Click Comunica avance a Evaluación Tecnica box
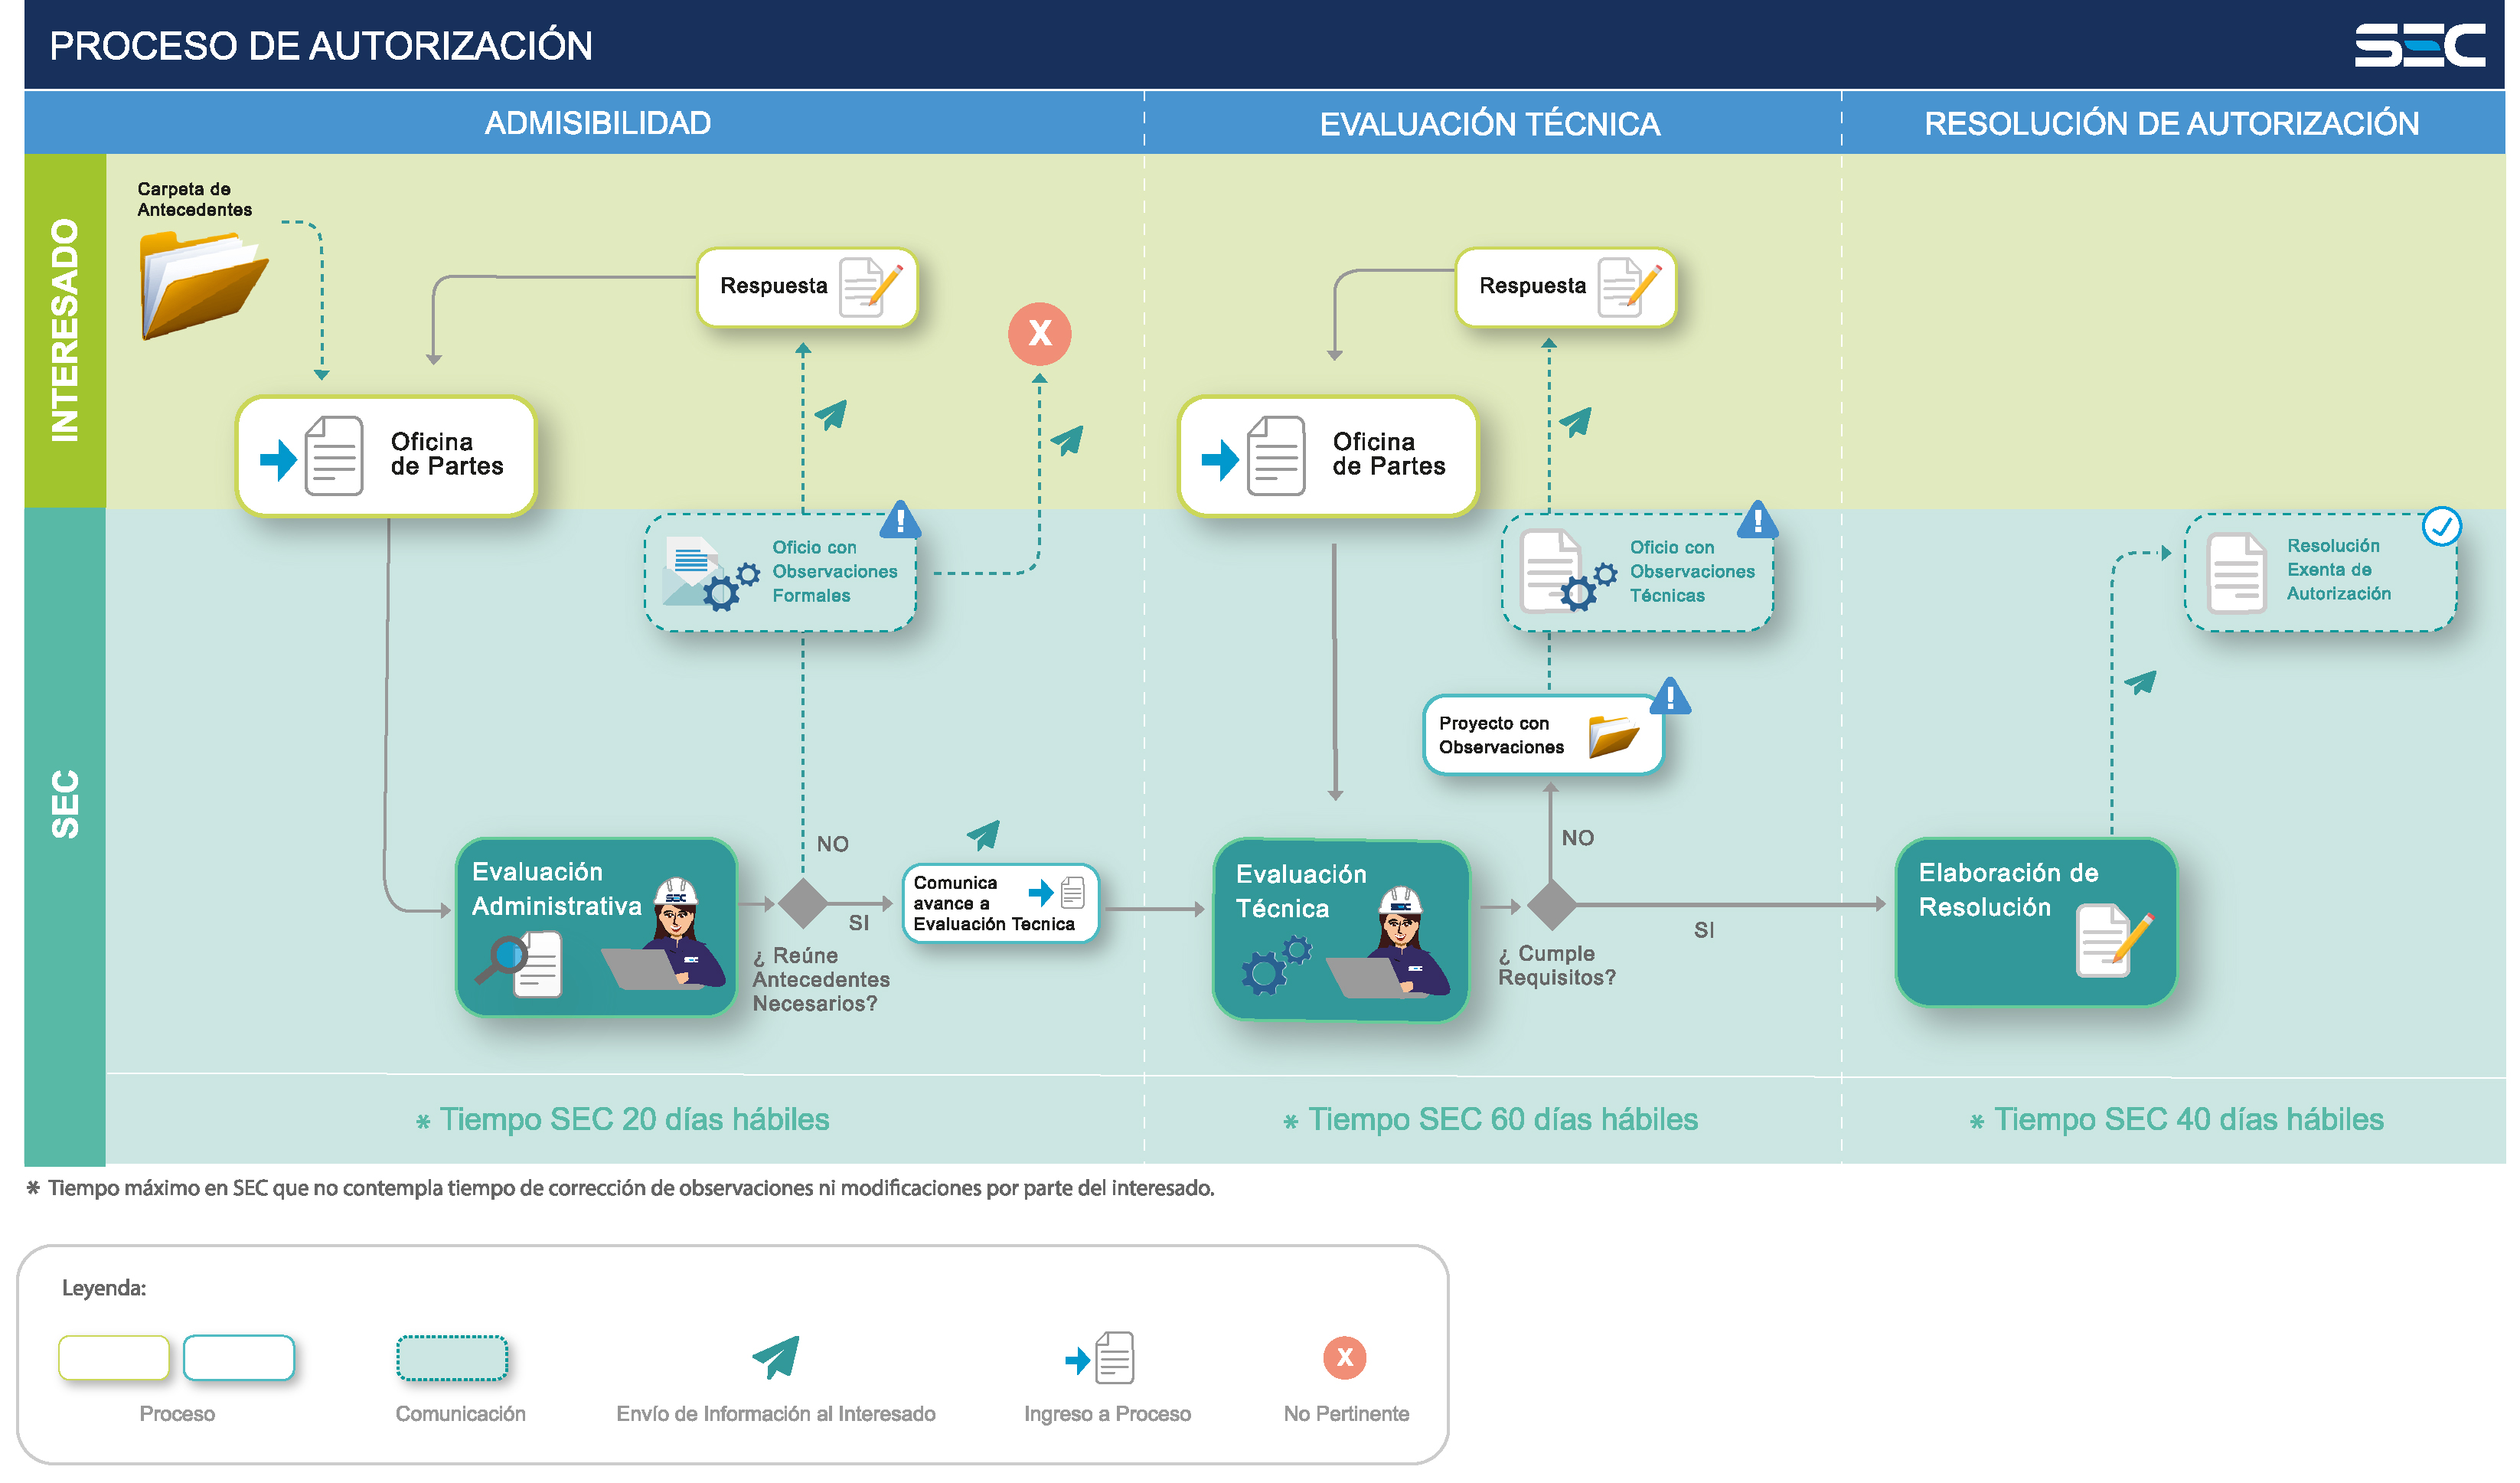The width and height of the screenshot is (2520, 1483). pos(1000,903)
